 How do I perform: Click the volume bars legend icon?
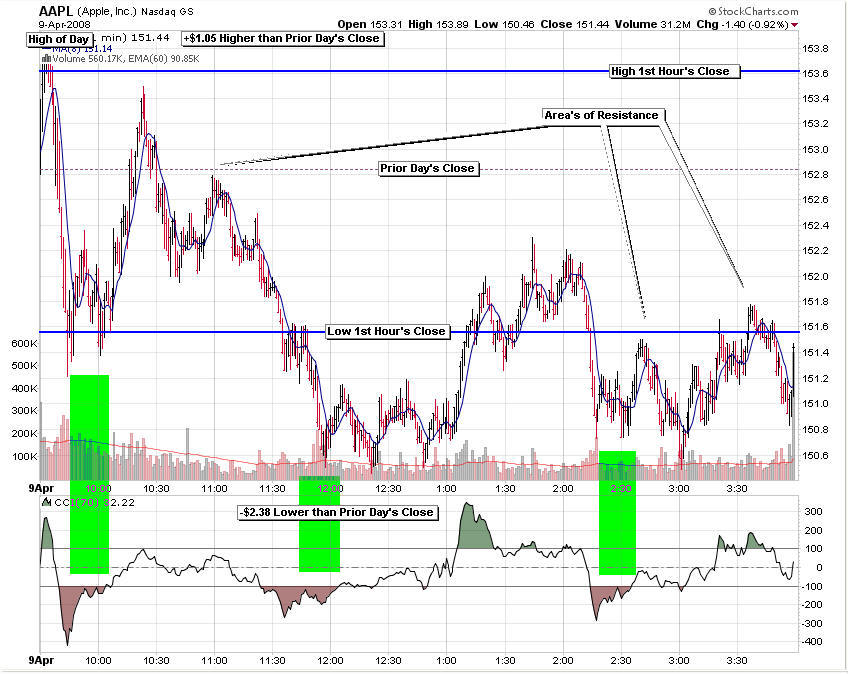46,59
